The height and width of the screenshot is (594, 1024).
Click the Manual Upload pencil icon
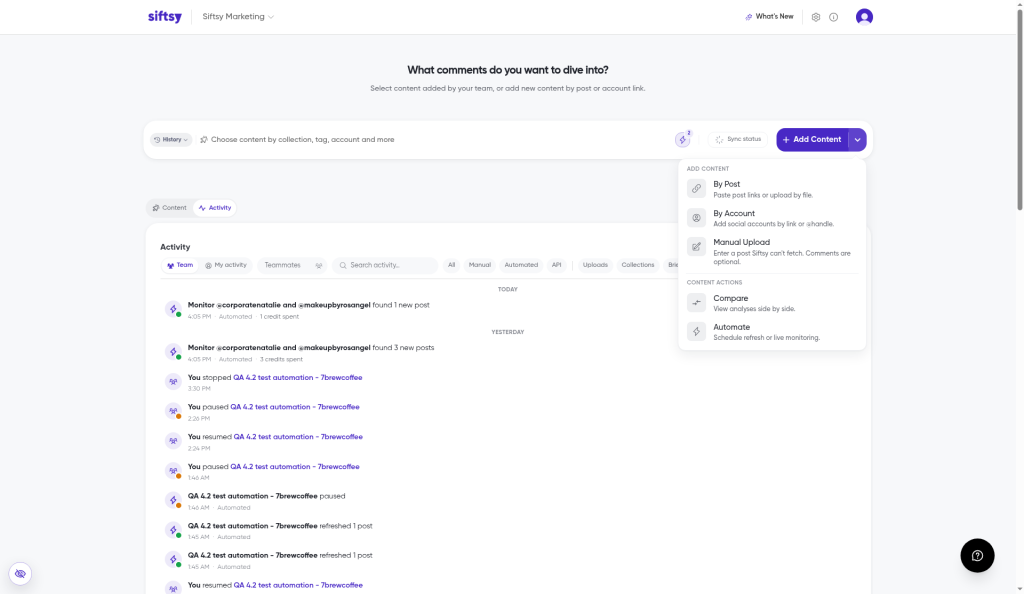coord(696,247)
